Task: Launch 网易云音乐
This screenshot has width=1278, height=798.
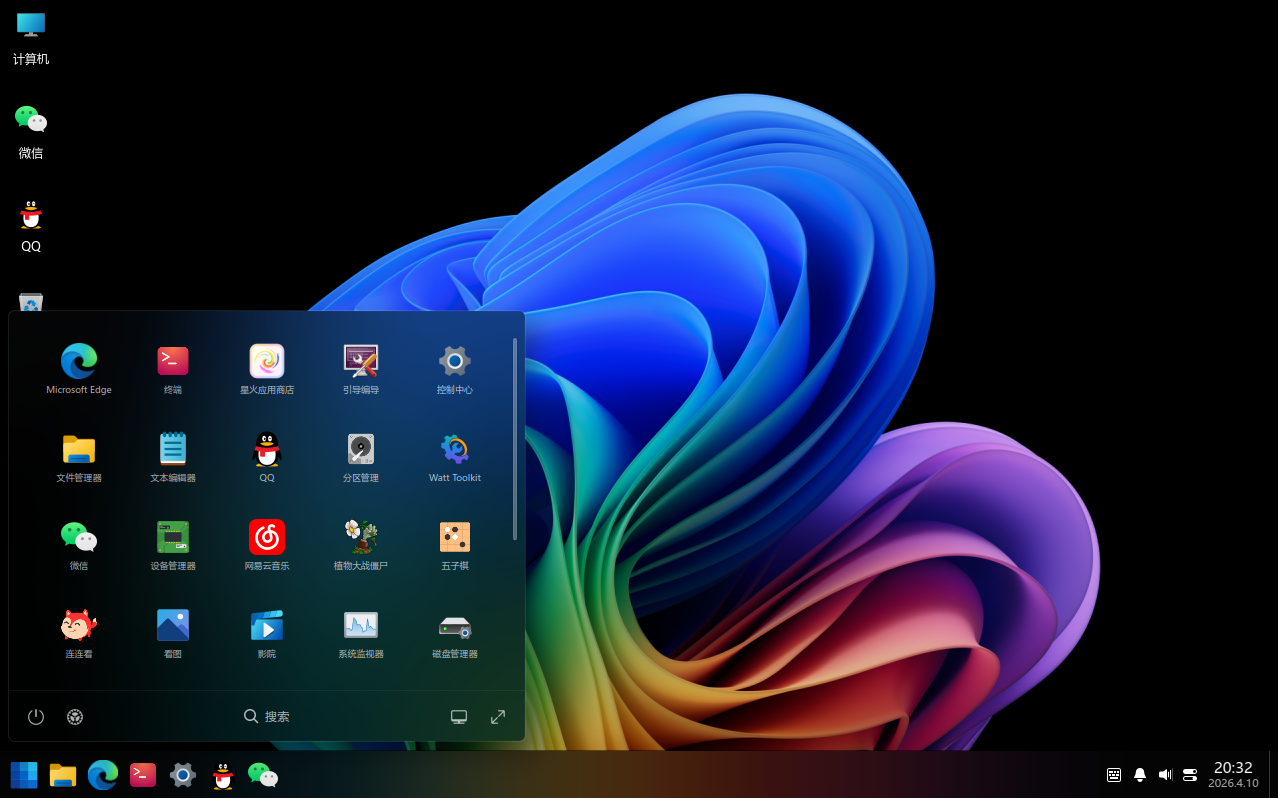Action: tap(267, 545)
